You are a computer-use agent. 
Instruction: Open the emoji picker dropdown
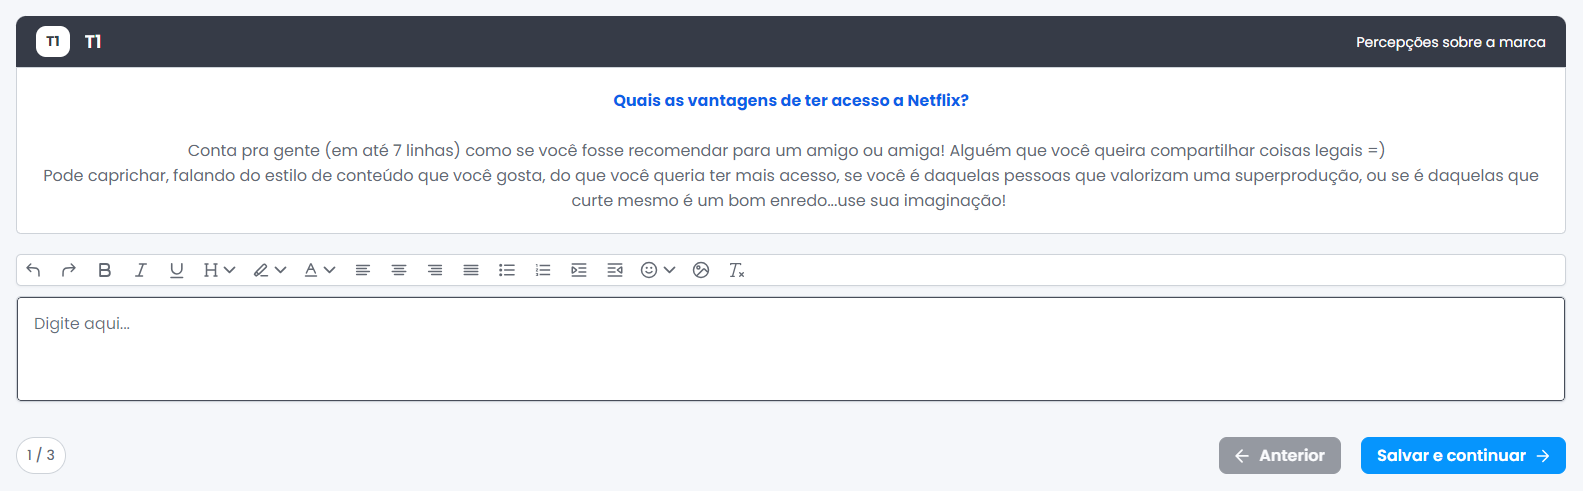(658, 270)
